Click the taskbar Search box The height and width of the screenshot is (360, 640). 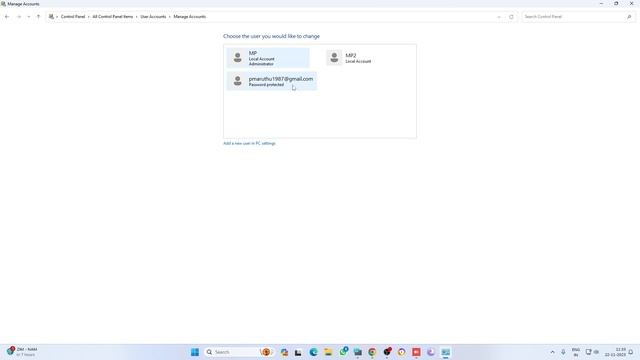(x=238, y=352)
